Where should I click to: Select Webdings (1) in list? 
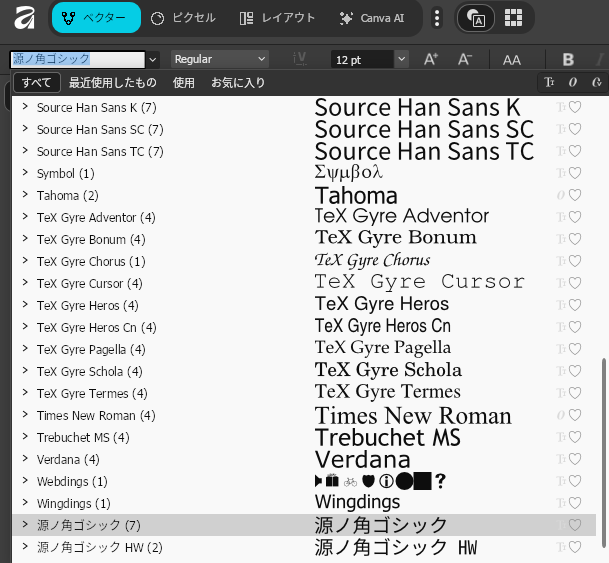coord(72,481)
